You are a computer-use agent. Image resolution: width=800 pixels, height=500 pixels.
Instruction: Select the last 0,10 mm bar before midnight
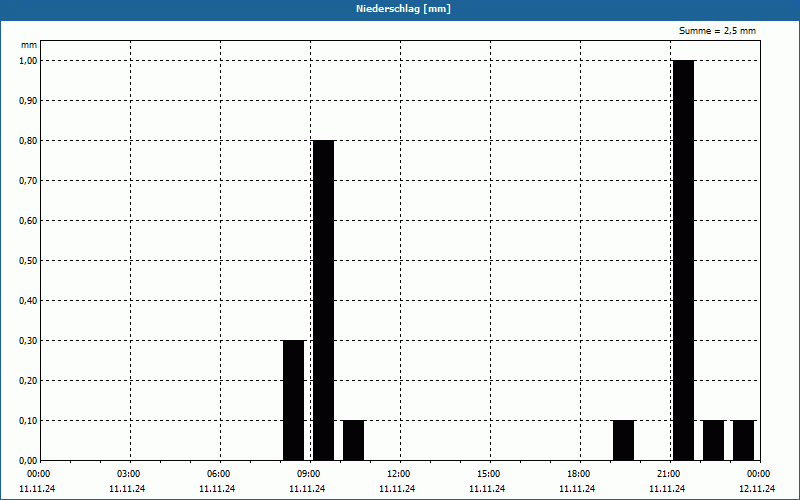[x=744, y=440]
